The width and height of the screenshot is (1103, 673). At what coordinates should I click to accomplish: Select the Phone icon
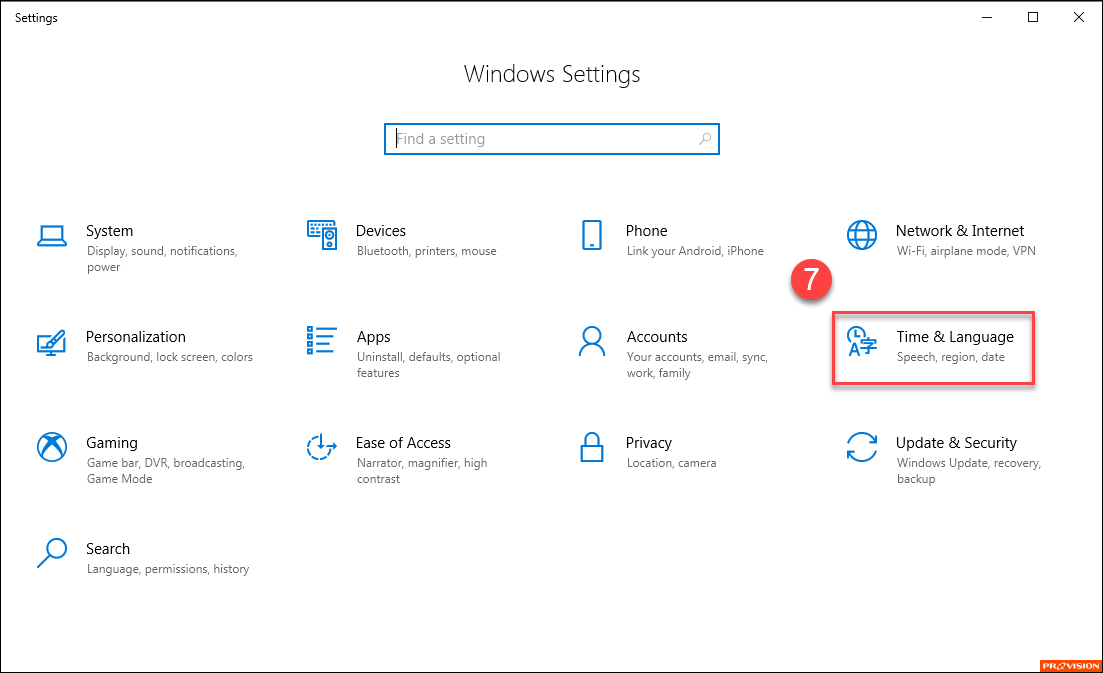(592, 235)
